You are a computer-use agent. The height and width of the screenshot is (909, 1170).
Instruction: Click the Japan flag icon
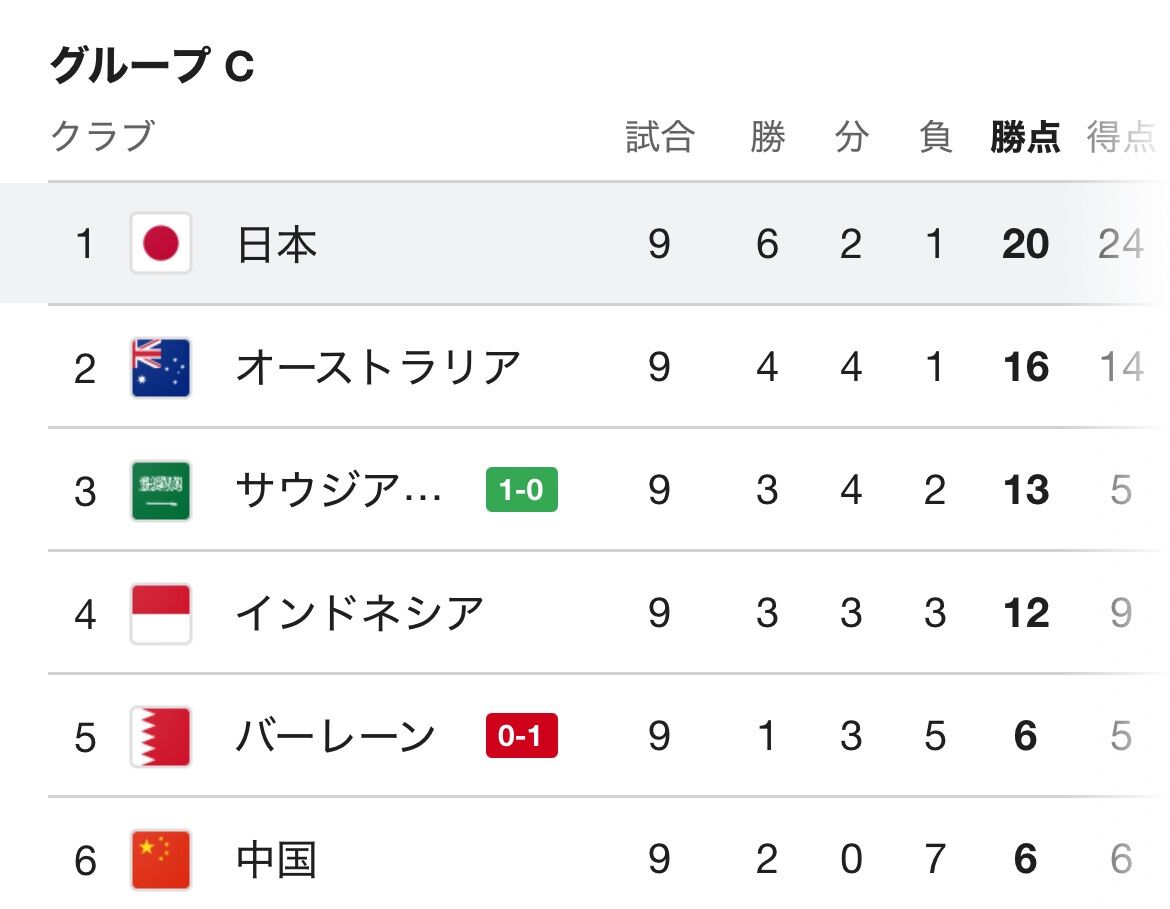(x=160, y=244)
